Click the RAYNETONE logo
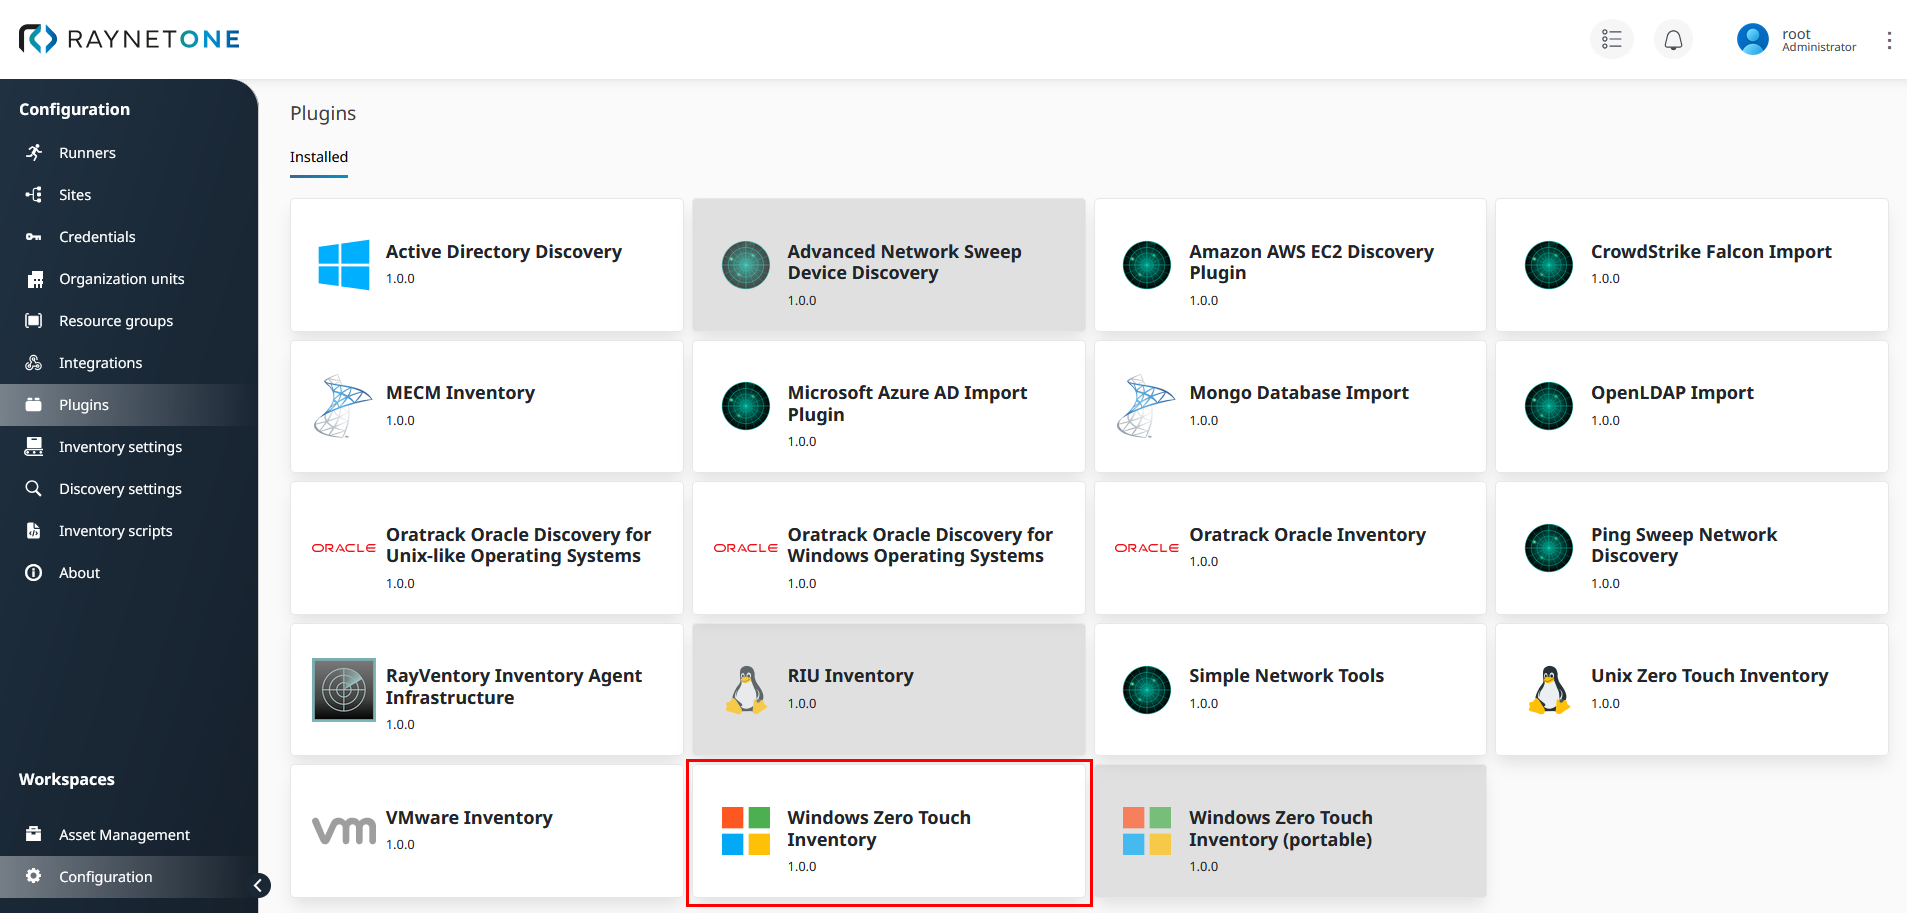The image size is (1907, 913). (x=130, y=39)
